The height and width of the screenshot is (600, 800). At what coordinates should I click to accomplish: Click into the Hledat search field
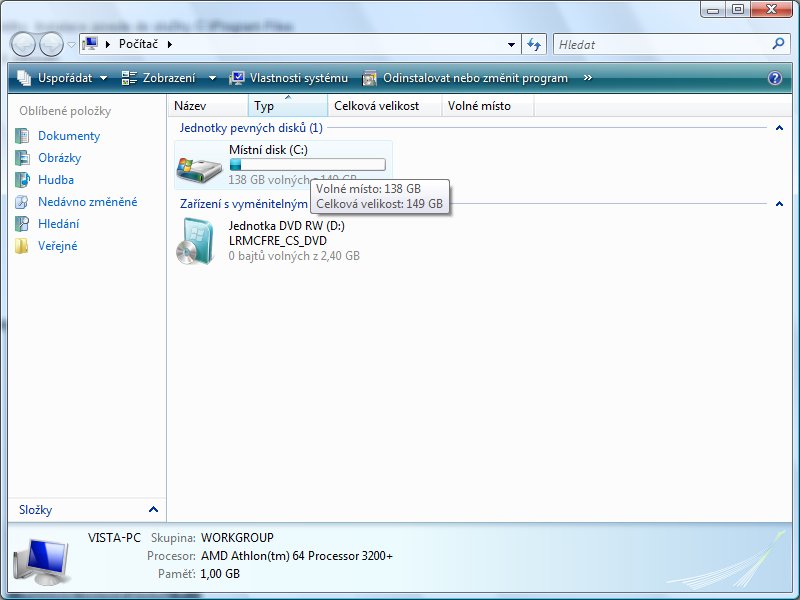tap(661, 44)
